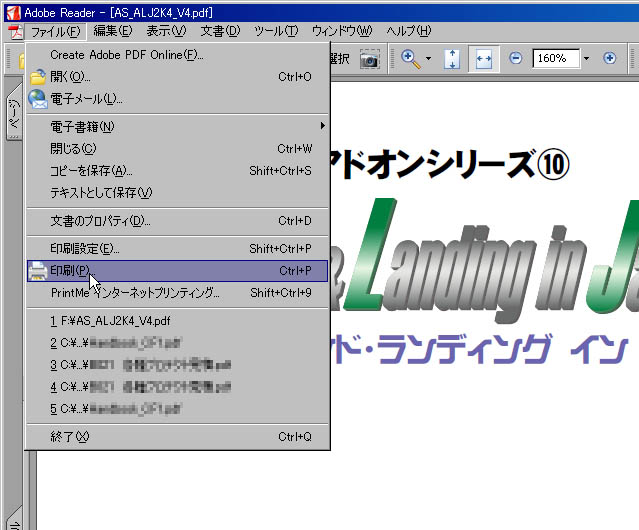Open recent file number 5

click(177, 409)
